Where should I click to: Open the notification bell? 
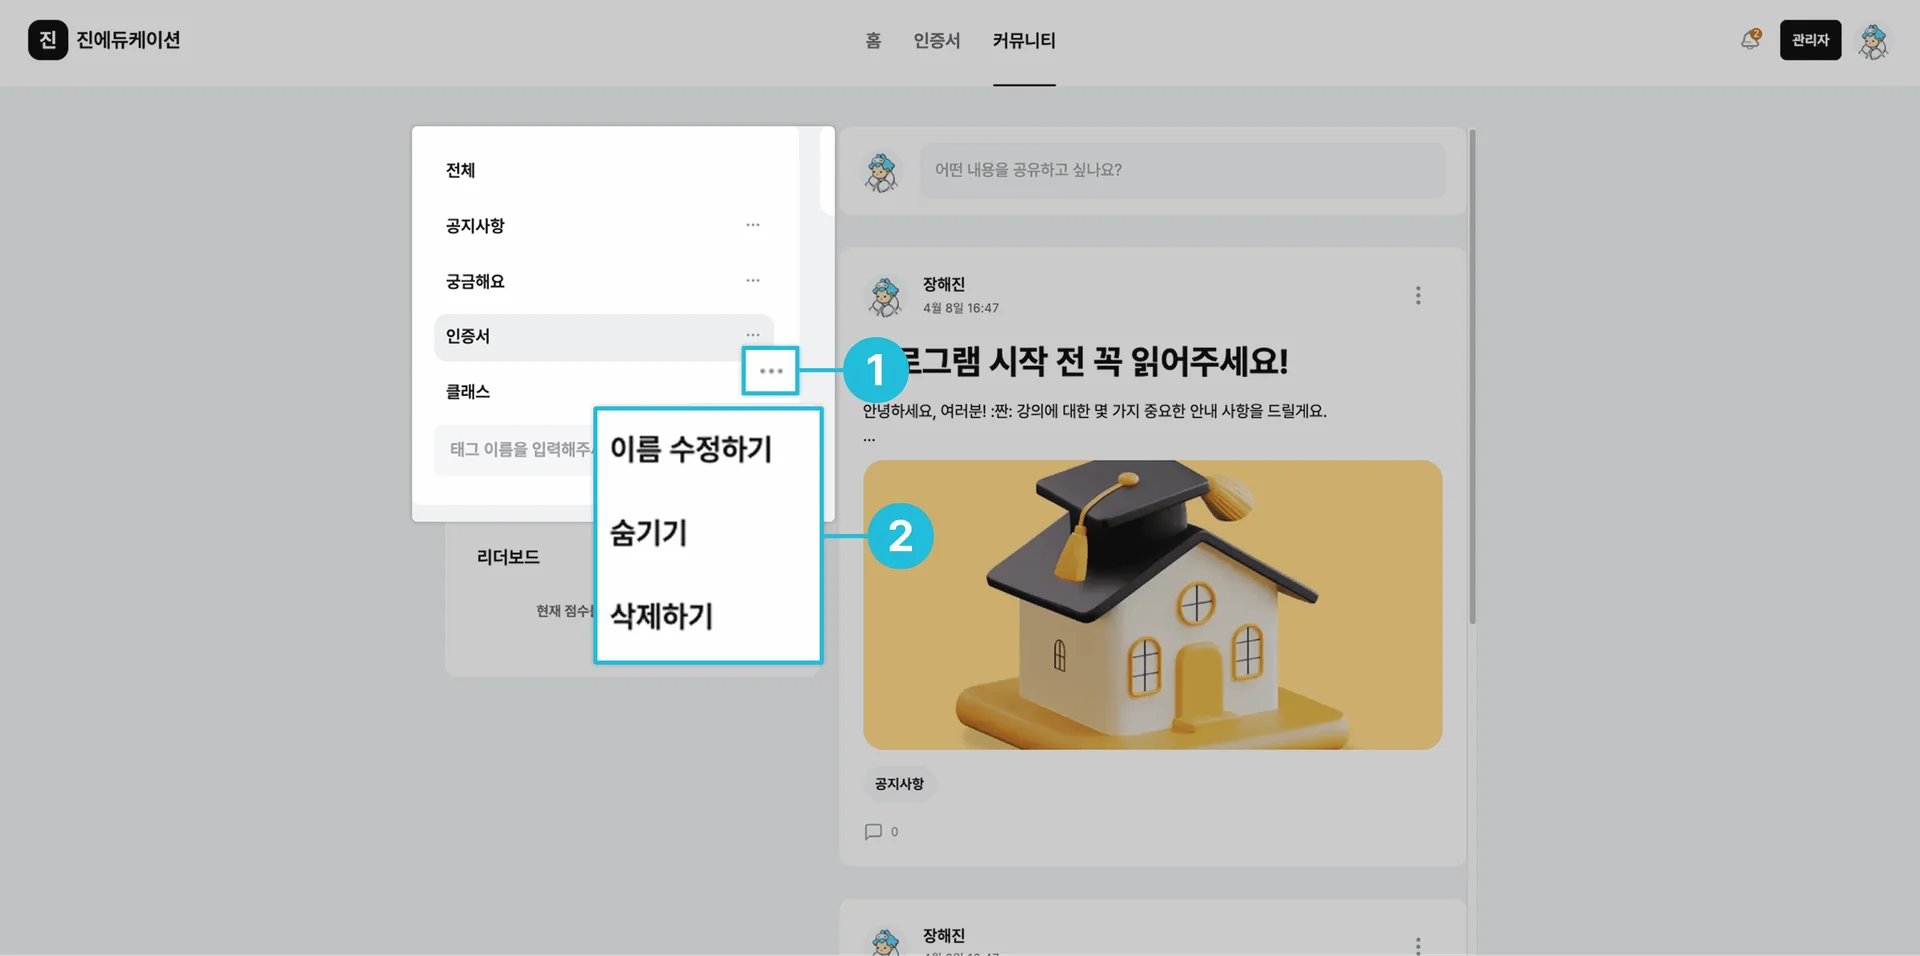pyautogui.click(x=1750, y=40)
